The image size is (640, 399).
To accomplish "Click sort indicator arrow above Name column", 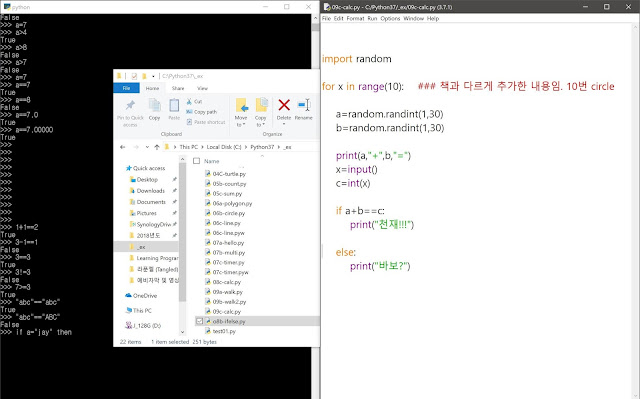I will click(262, 156).
